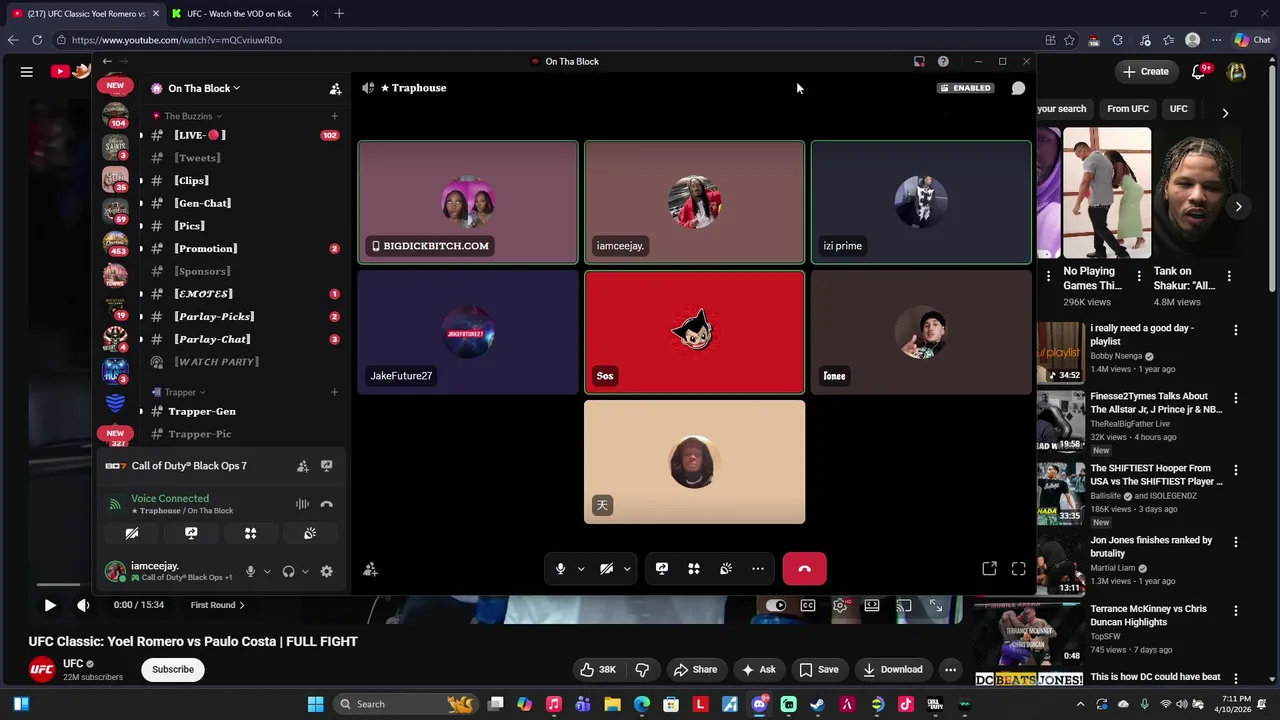Open user settings gear in Discord

click(326, 571)
